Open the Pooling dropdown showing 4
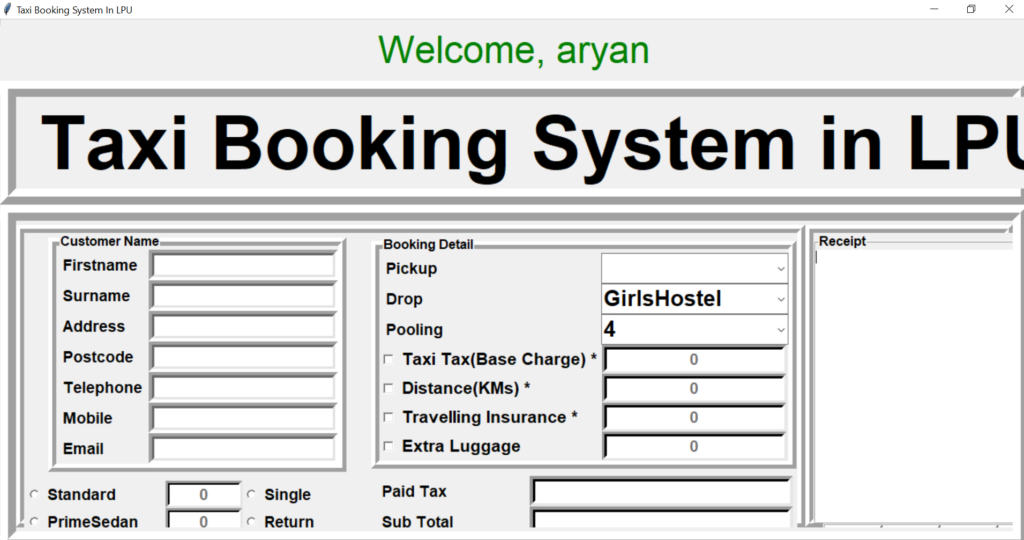This screenshot has height=540, width=1024. (x=694, y=330)
